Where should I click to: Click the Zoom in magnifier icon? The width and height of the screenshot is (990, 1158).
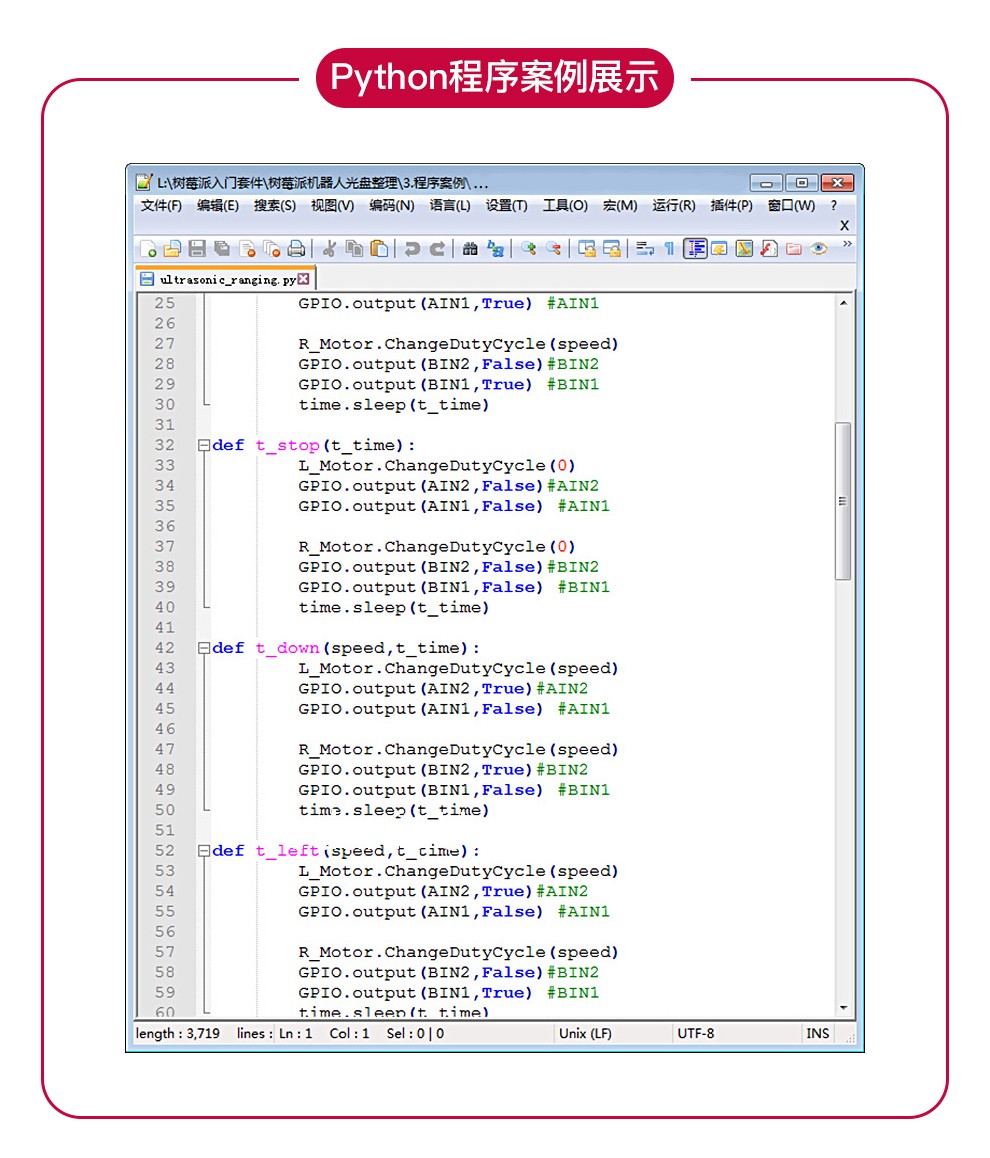click(x=527, y=249)
